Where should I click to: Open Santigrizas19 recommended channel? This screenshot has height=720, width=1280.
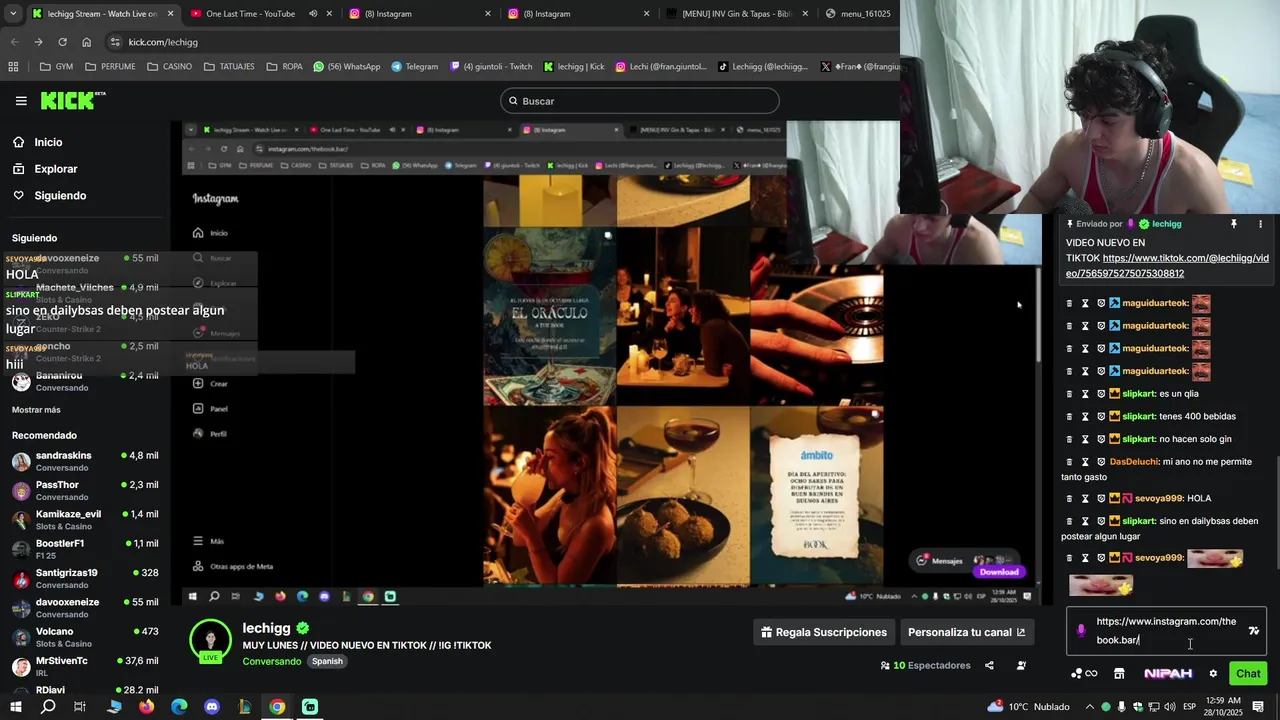[x=85, y=578]
